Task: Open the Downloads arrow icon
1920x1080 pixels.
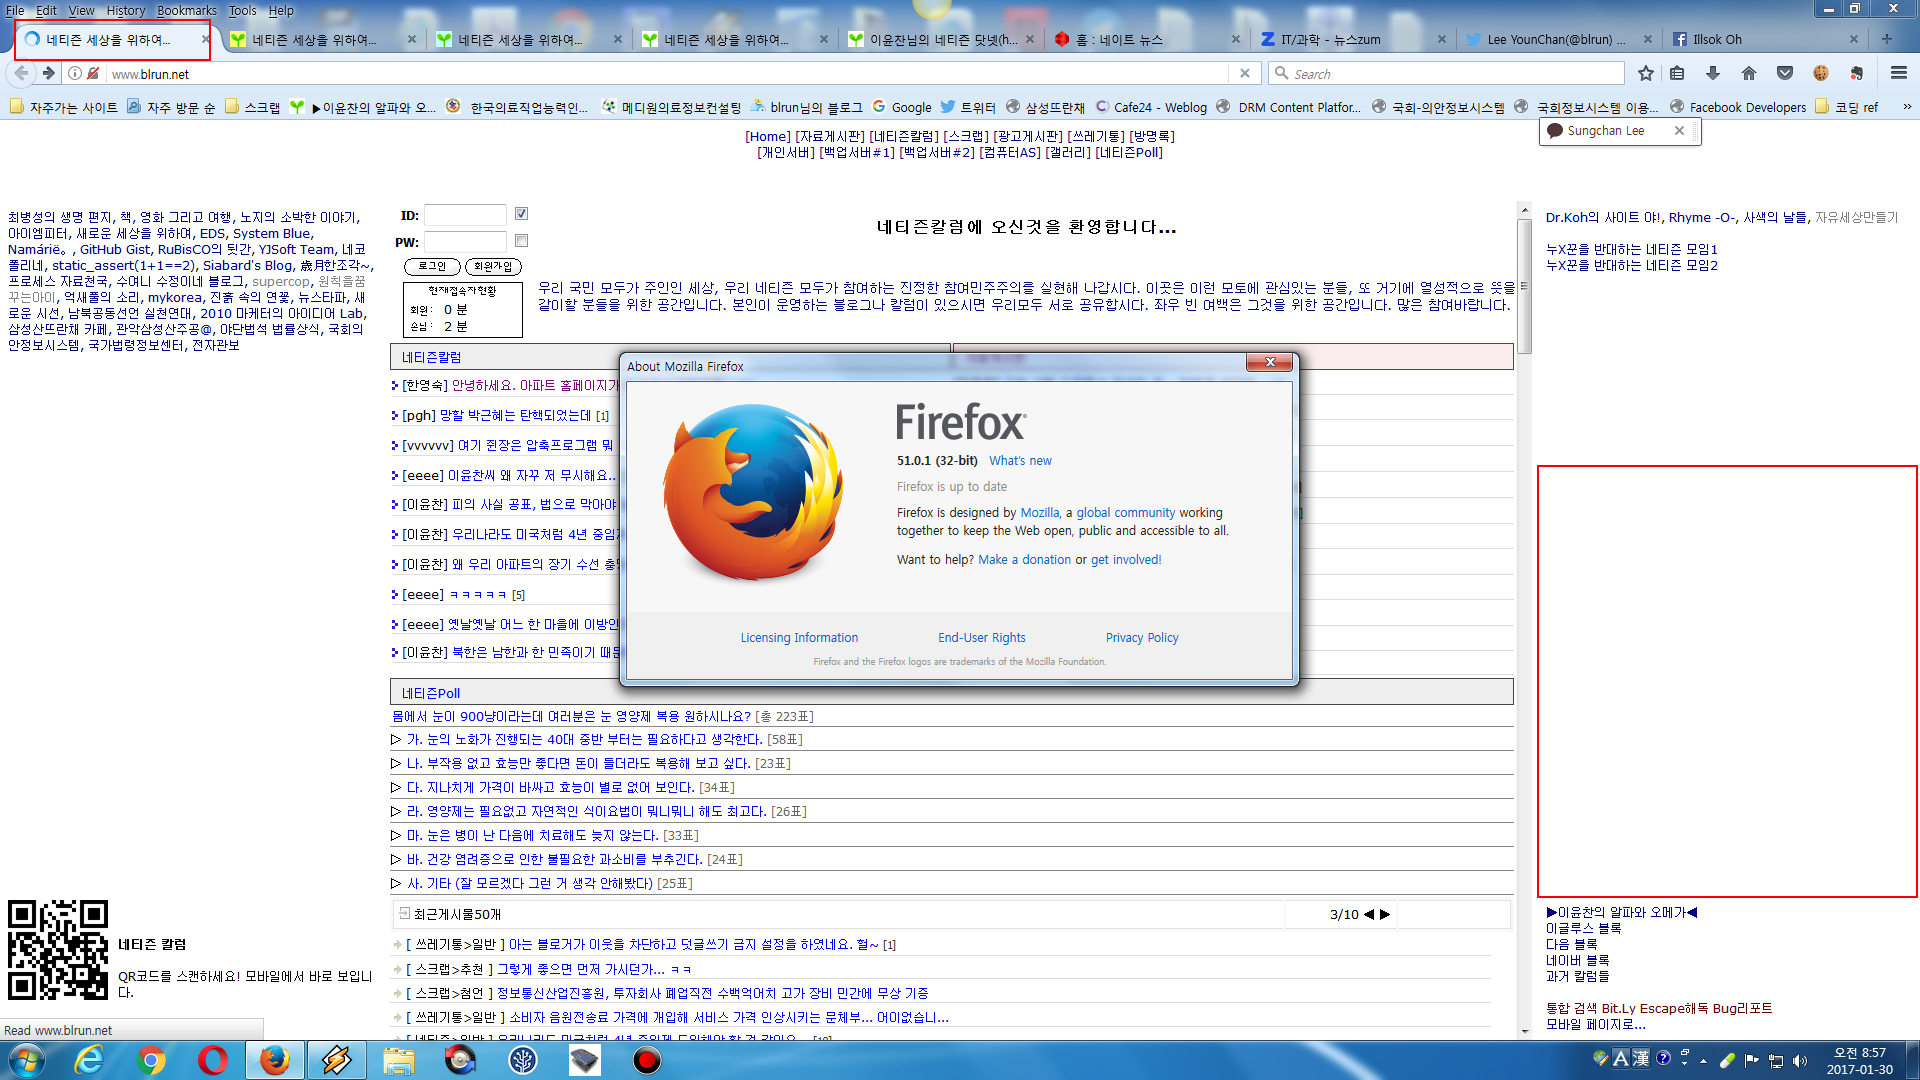Action: (x=1713, y=73)
